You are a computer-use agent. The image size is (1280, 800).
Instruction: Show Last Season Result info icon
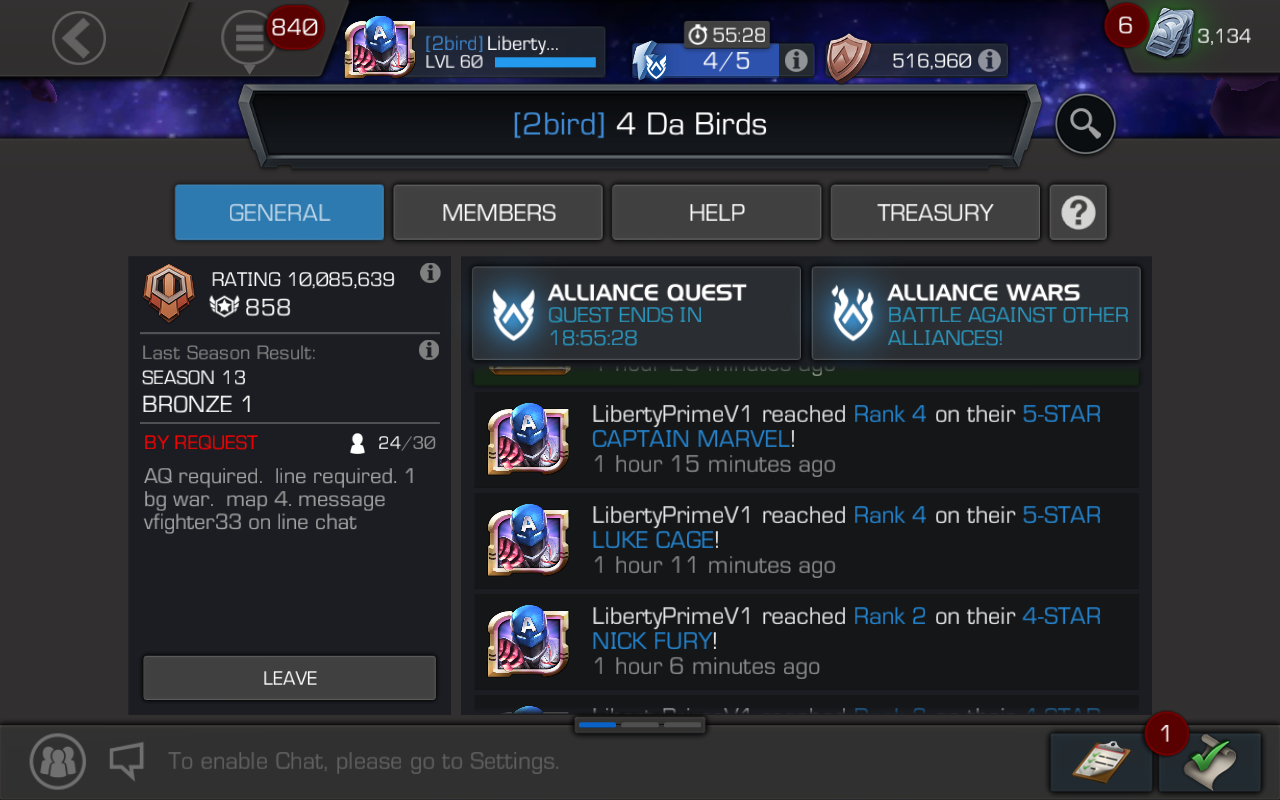[429, 350]
